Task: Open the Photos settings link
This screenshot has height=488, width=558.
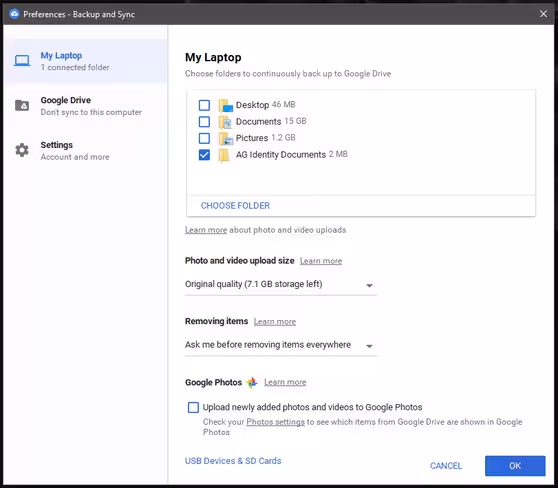Action: pyautogui.click(x=275, y=422)
